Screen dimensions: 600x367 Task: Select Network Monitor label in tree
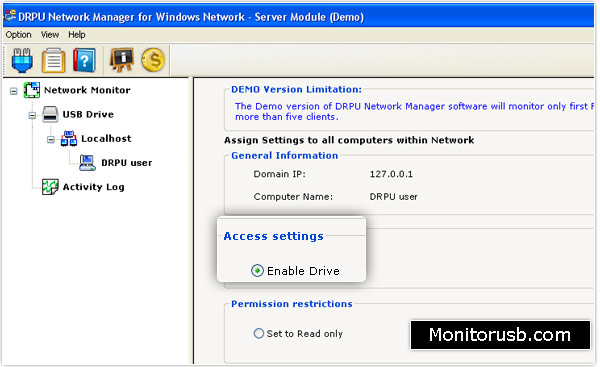pos(87,90)
